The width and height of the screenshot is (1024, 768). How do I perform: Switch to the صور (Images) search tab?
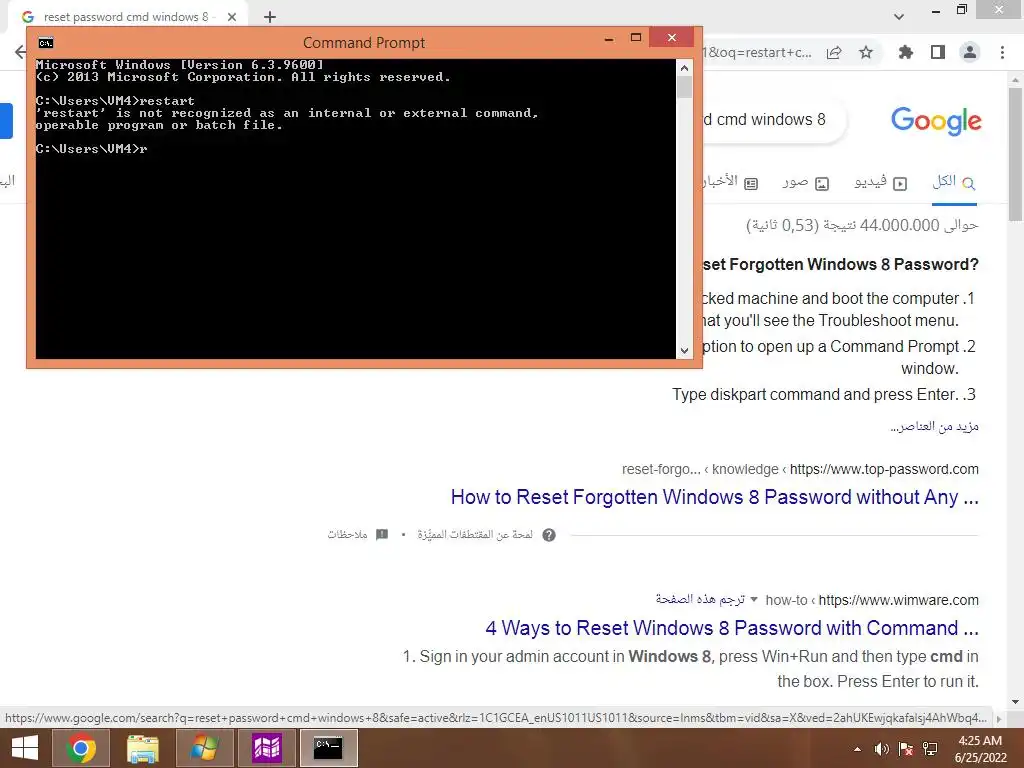pyautogui.click(x=805, y=183)
